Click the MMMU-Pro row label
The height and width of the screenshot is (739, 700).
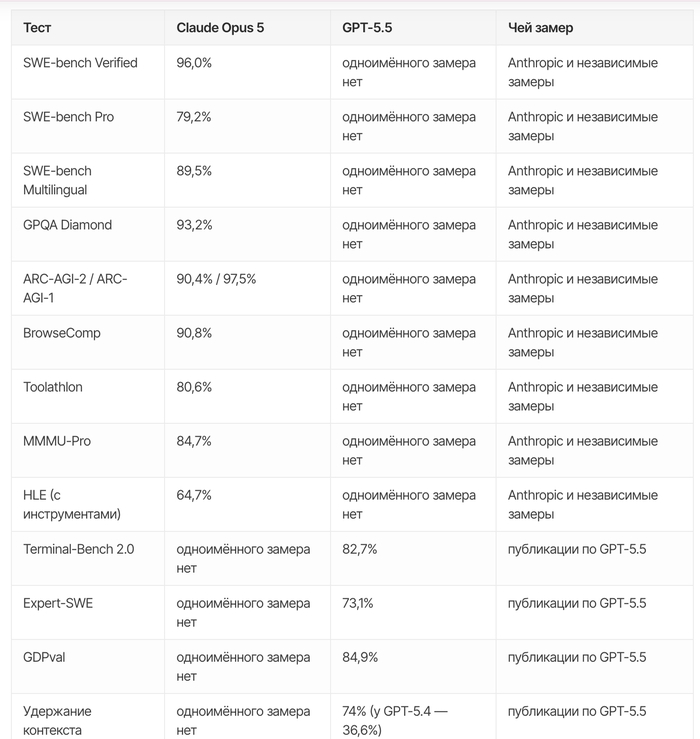pyautogui.click(x=57, y=441)
